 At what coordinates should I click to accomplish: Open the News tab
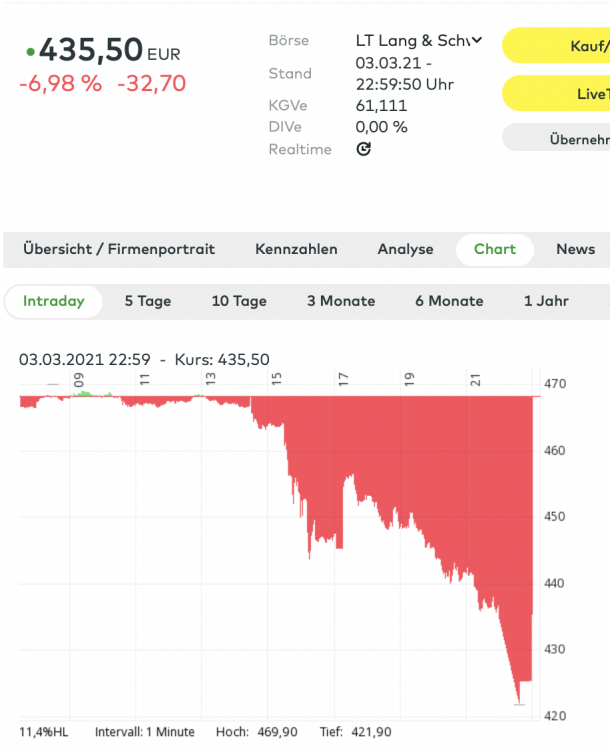[575, 249]
